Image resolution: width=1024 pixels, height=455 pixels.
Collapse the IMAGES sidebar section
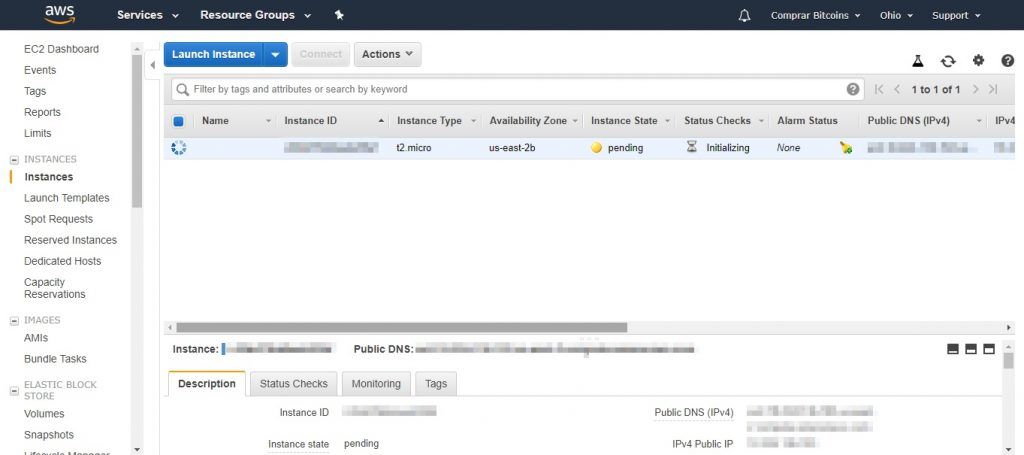tap(14, 321)
